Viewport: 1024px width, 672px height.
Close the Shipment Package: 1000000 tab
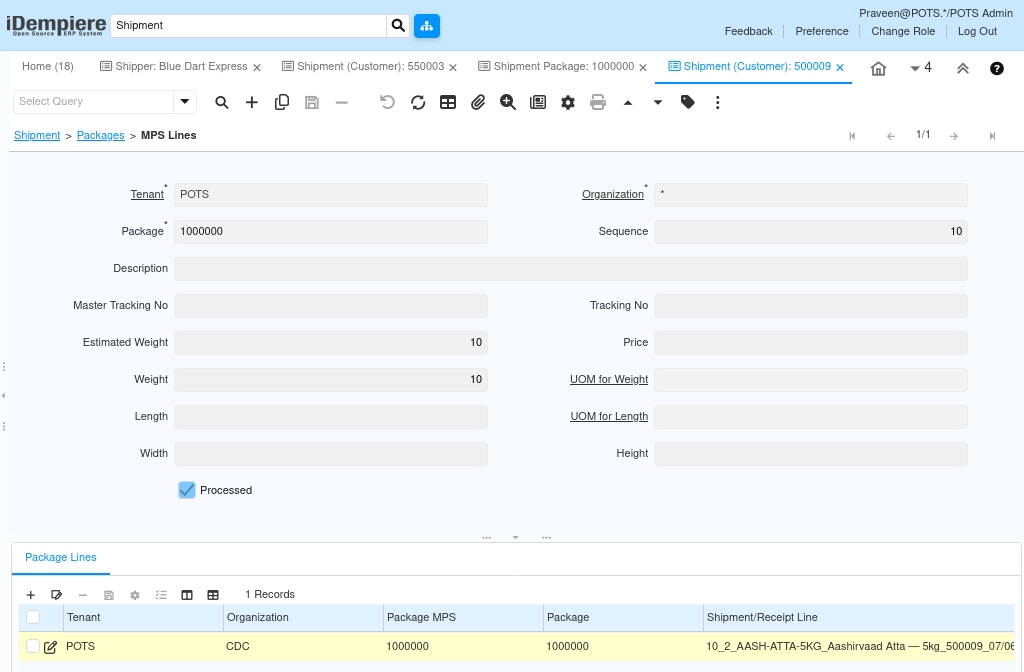pyautogui.click(x=643, y=68)
